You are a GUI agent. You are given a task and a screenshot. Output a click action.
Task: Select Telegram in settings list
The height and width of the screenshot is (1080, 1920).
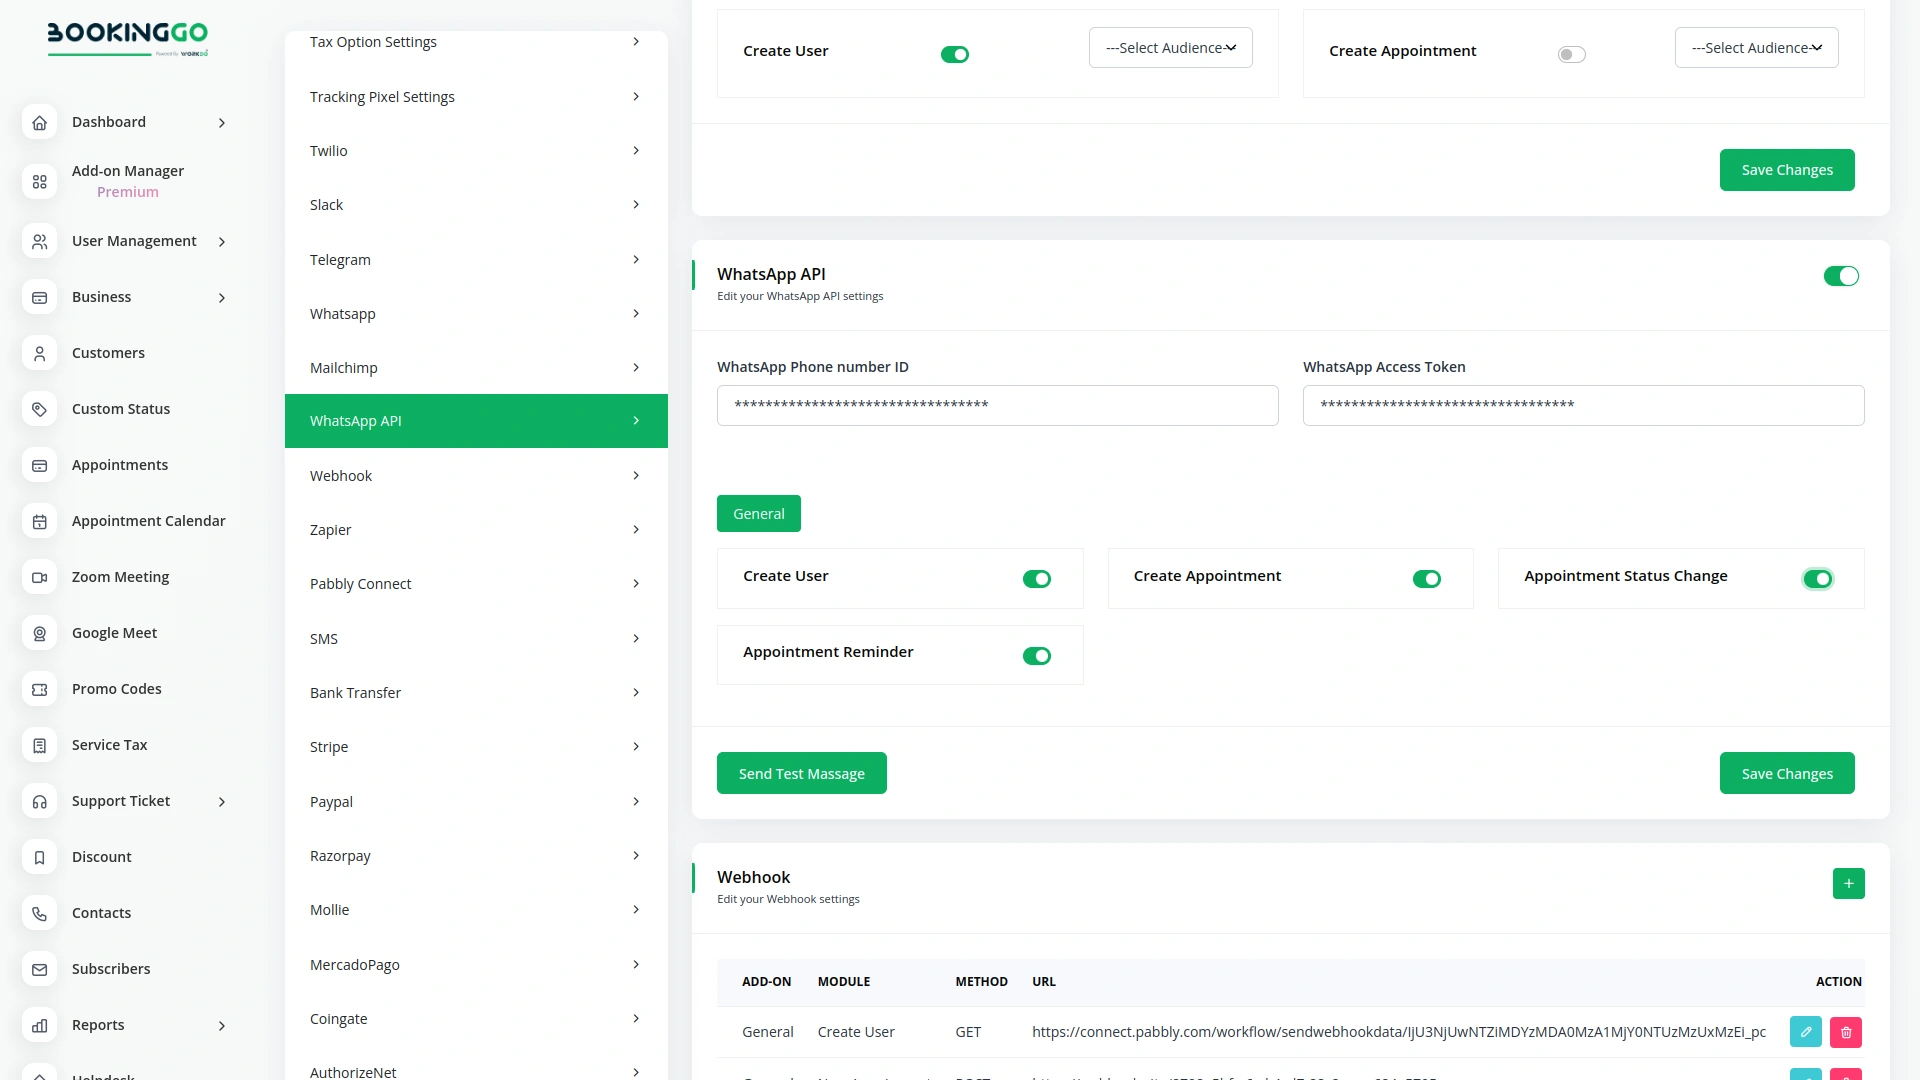[475, 260]
